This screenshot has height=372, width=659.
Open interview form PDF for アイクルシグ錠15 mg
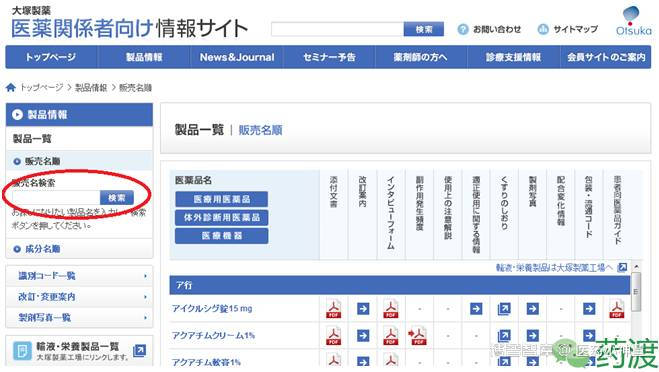point(391,309)
